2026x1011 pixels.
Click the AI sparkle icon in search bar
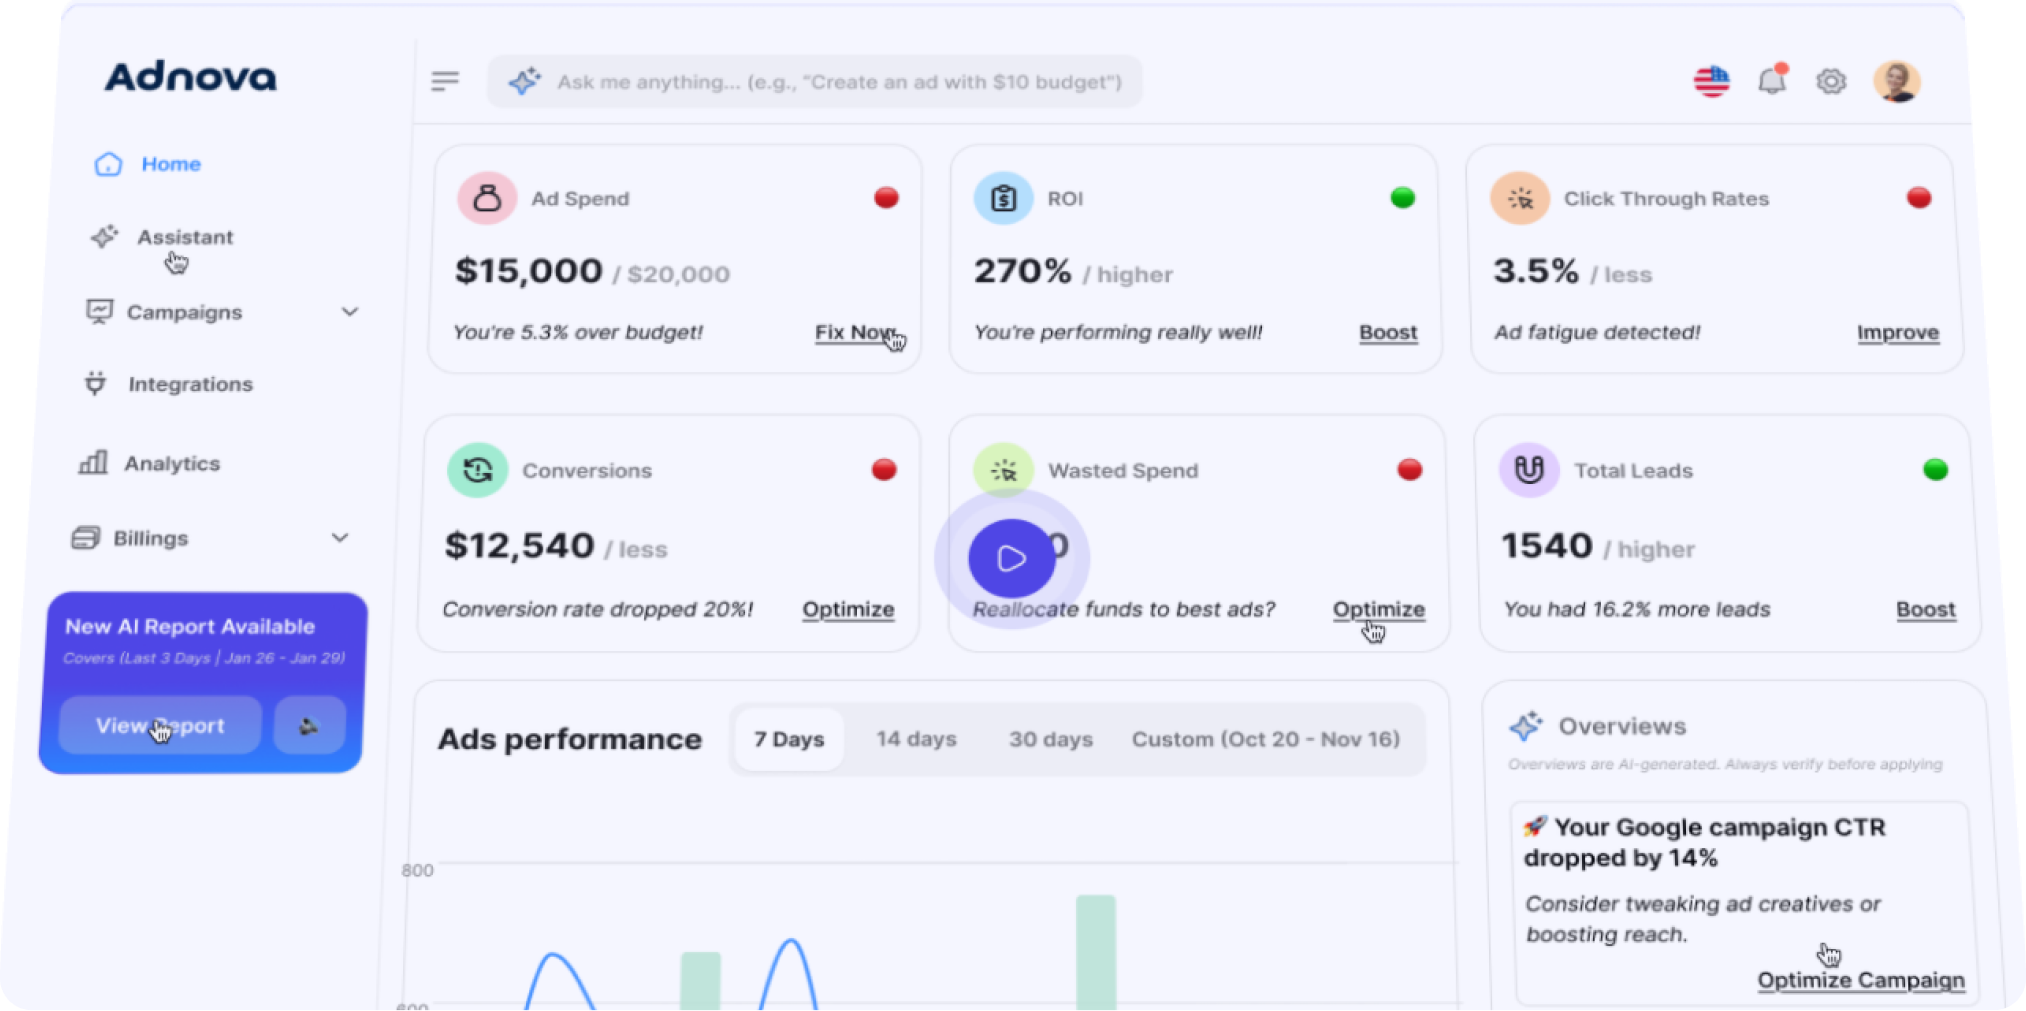pos(524,81)
